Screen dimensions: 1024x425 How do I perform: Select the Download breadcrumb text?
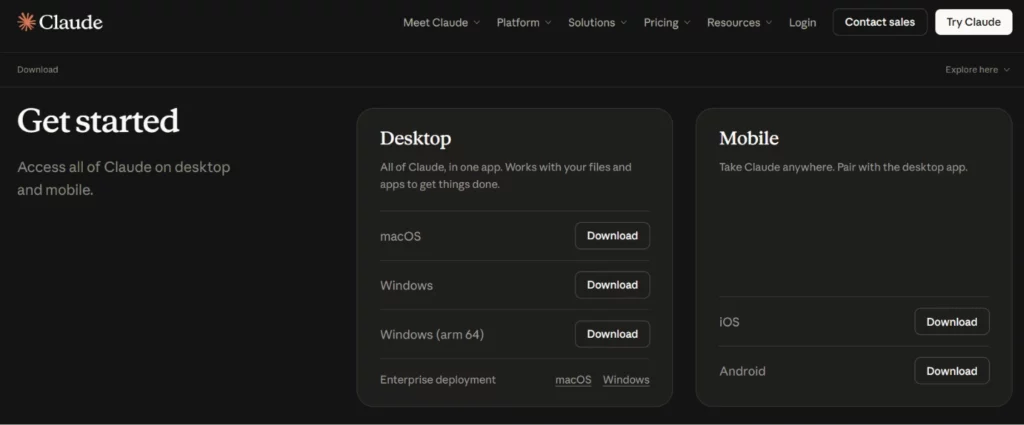(x=37, y=69)
